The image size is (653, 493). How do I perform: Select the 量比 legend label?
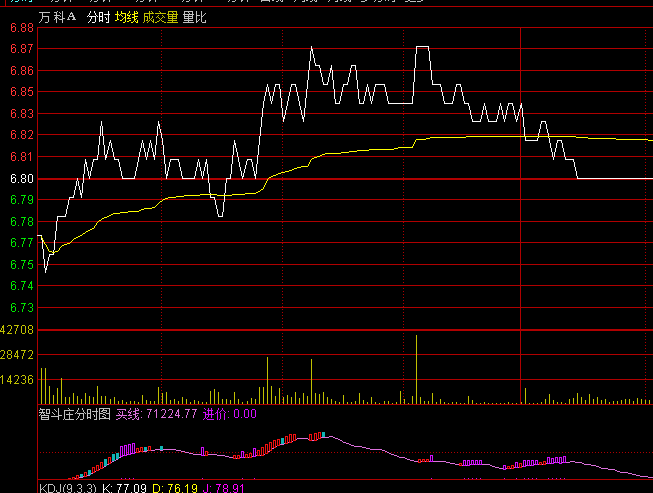pyautogui.click(x=194, y=18)
